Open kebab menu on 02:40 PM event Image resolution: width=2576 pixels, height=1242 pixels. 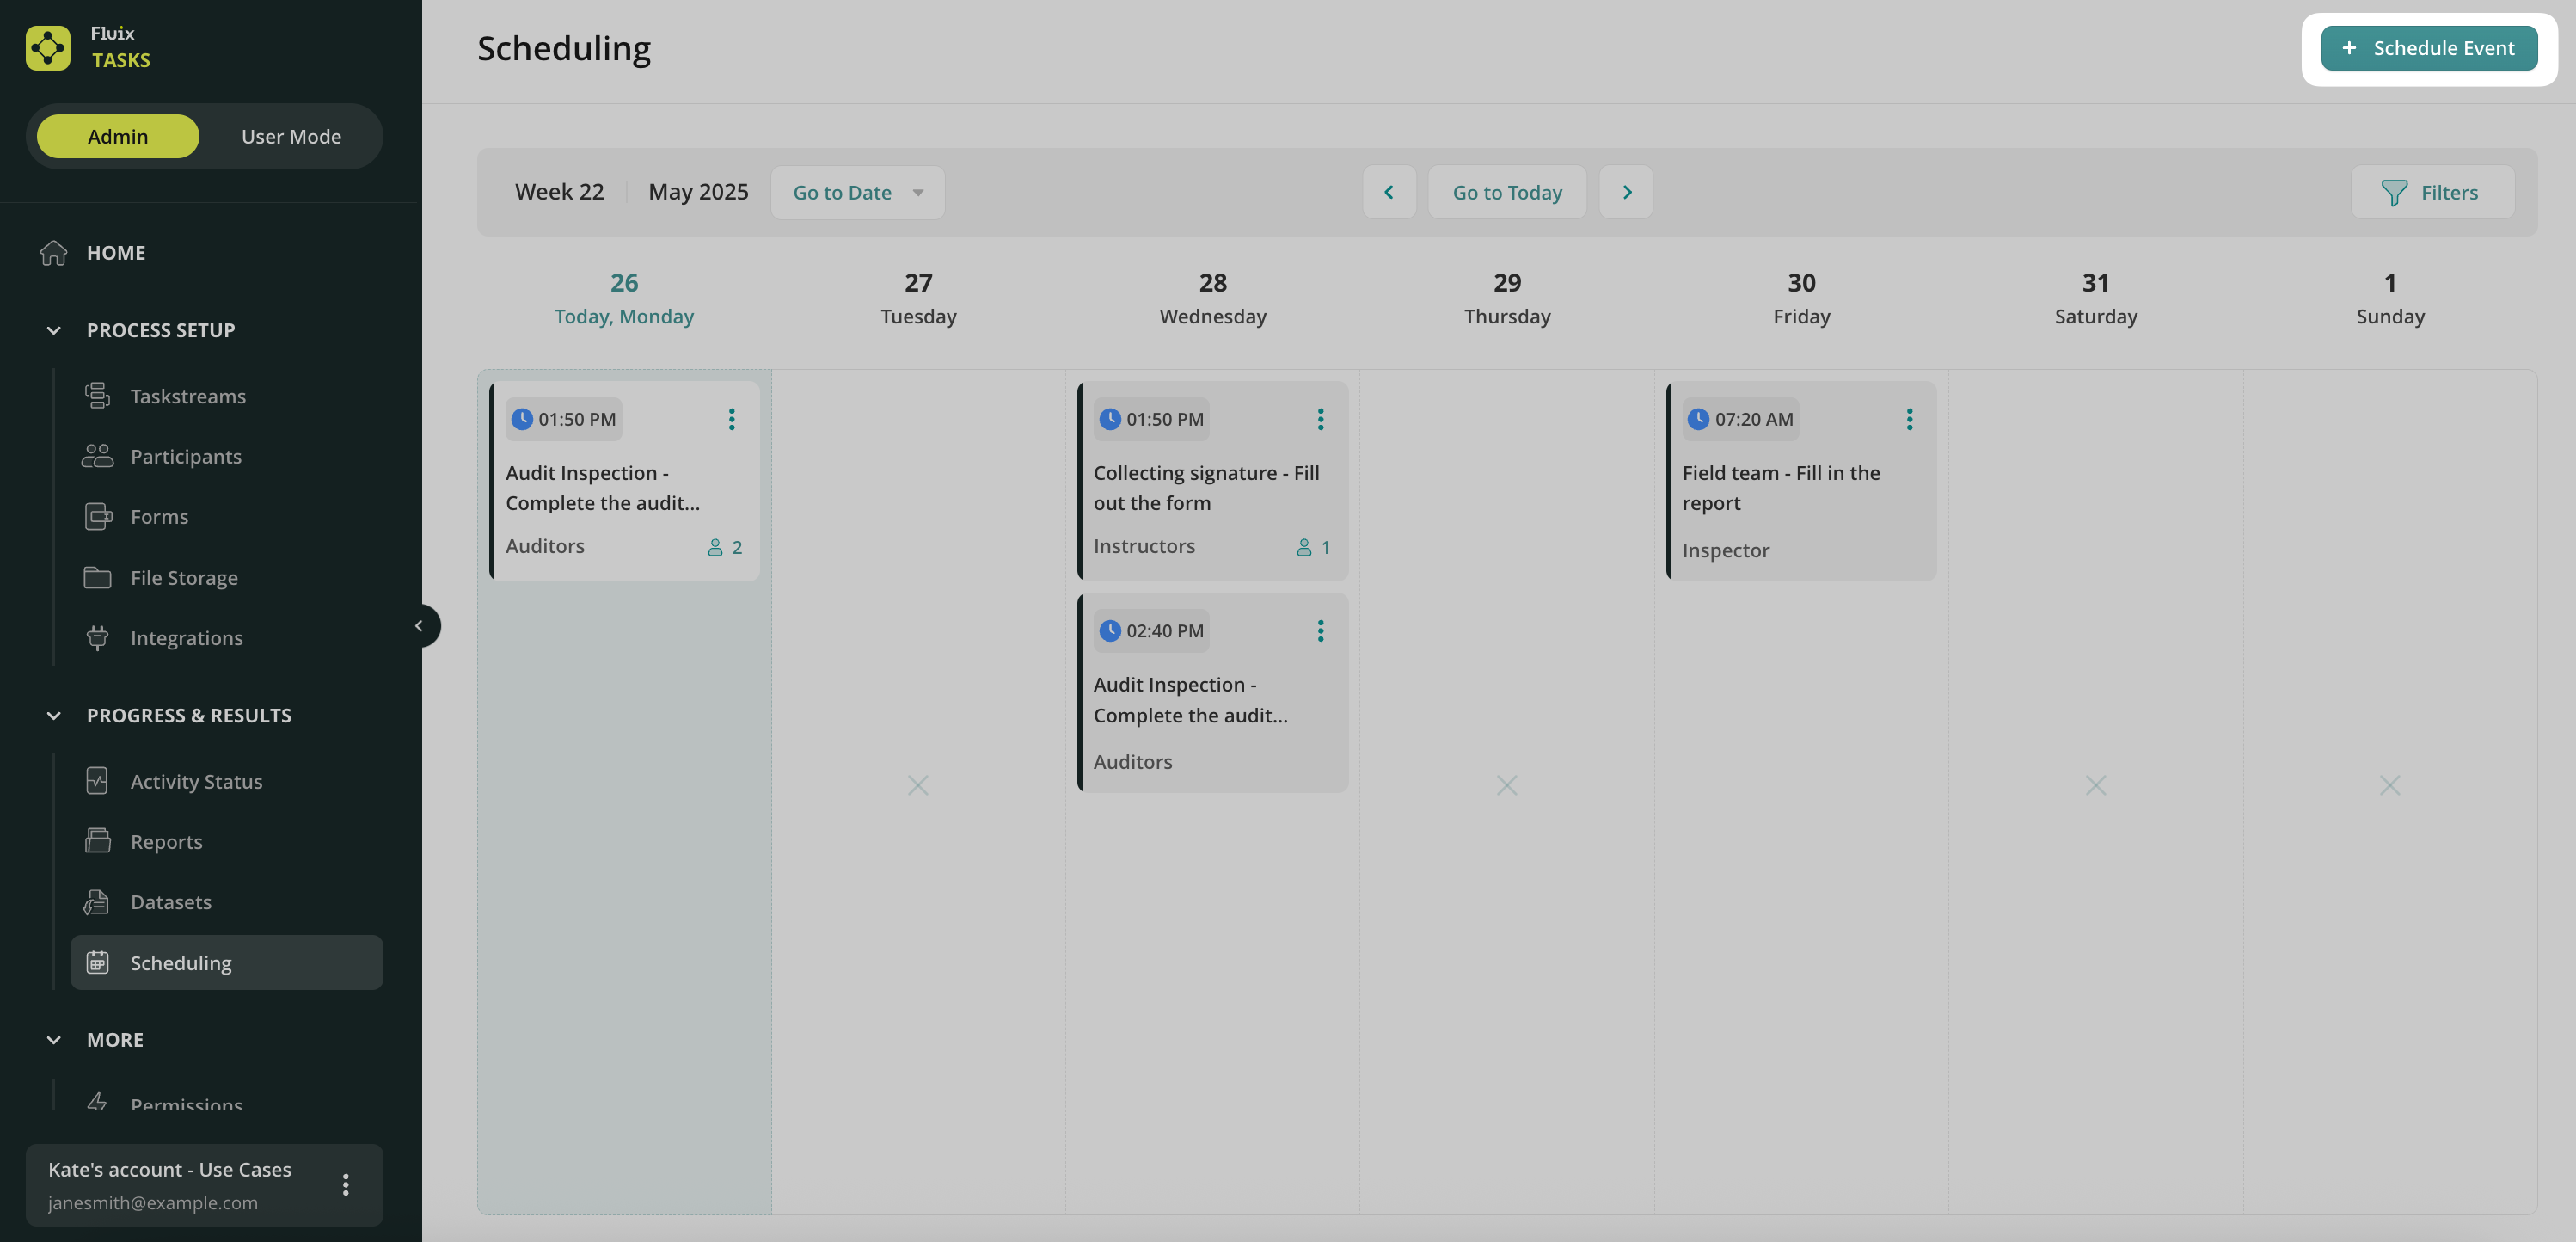tap(1320, 631)
